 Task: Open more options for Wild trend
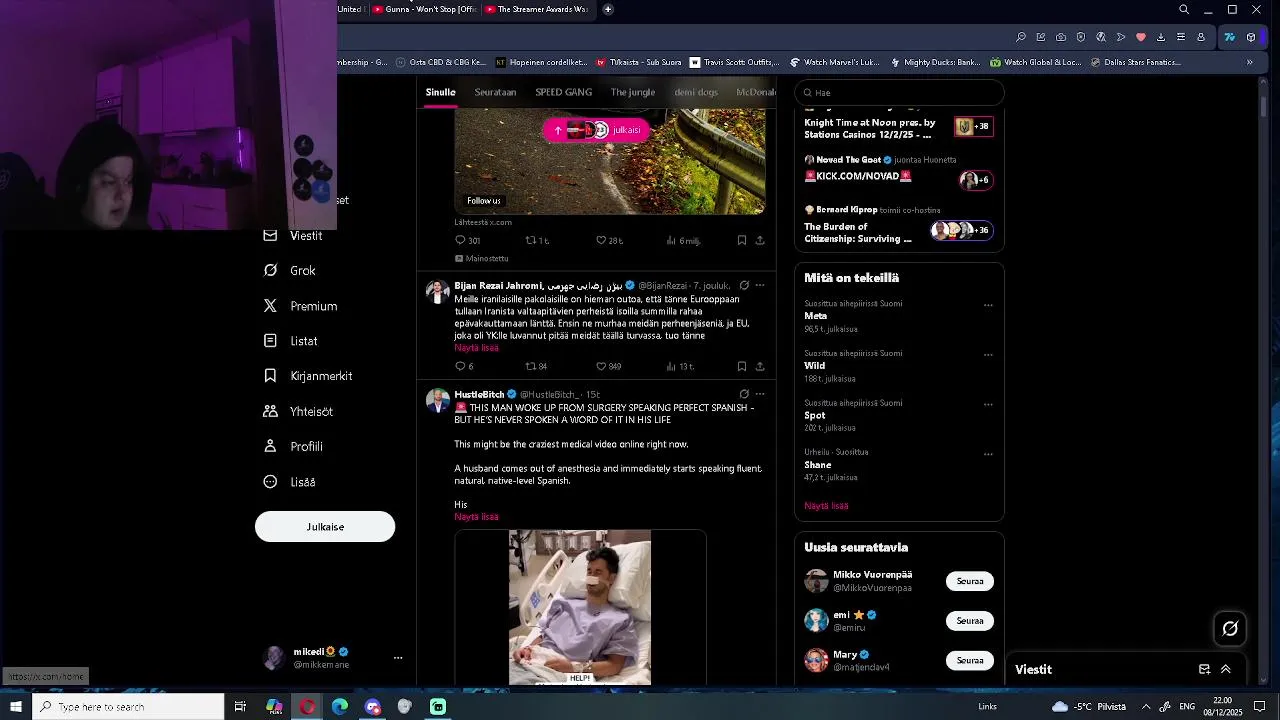coord(988,355)
